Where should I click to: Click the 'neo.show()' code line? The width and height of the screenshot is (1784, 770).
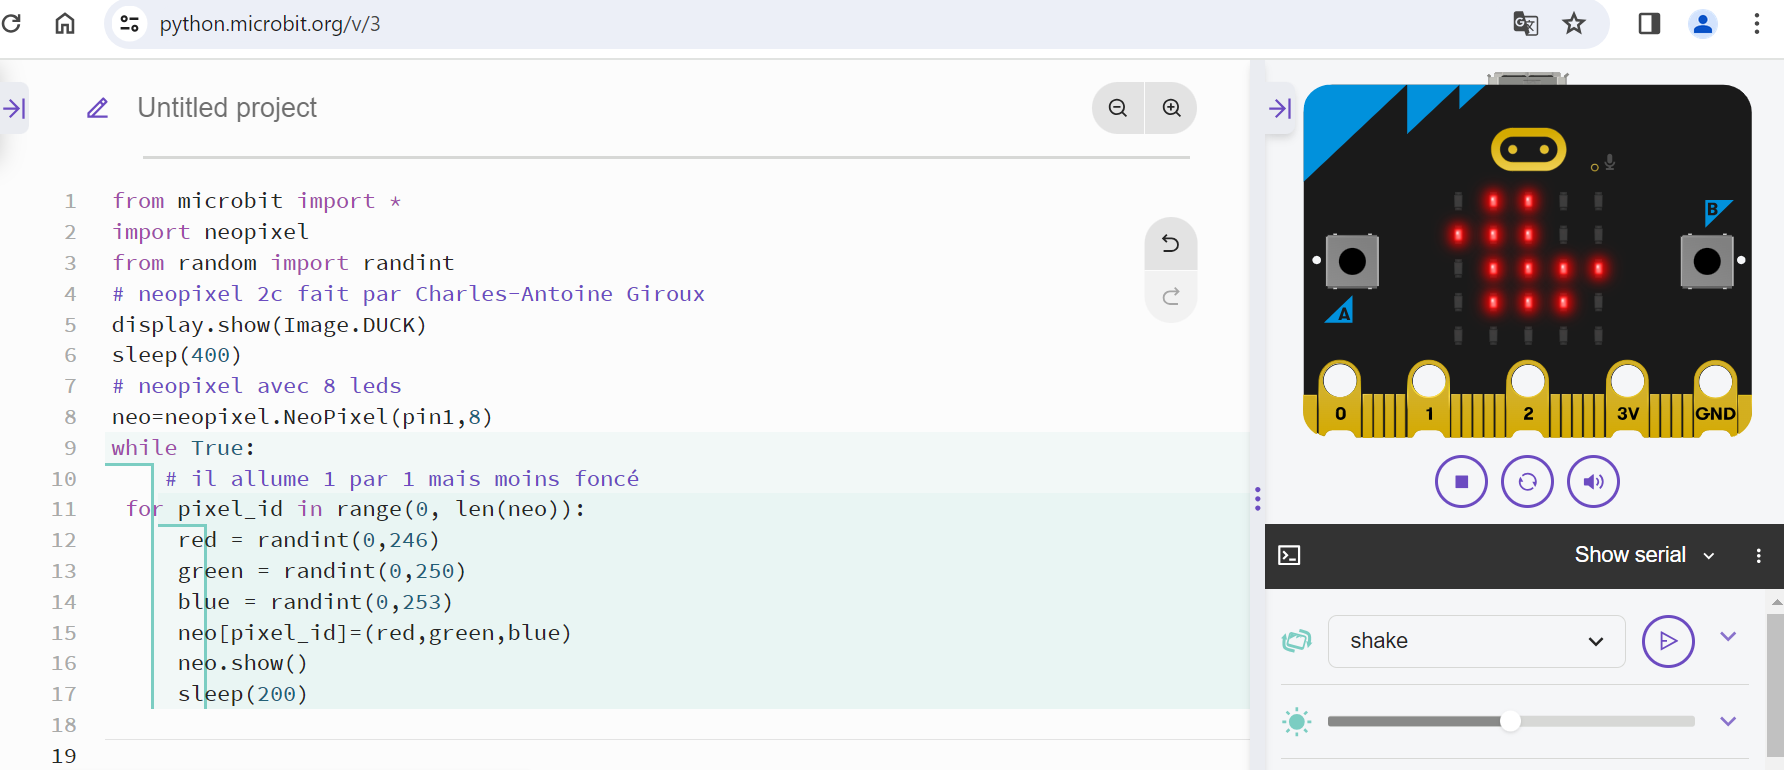(x=243, y=663)
